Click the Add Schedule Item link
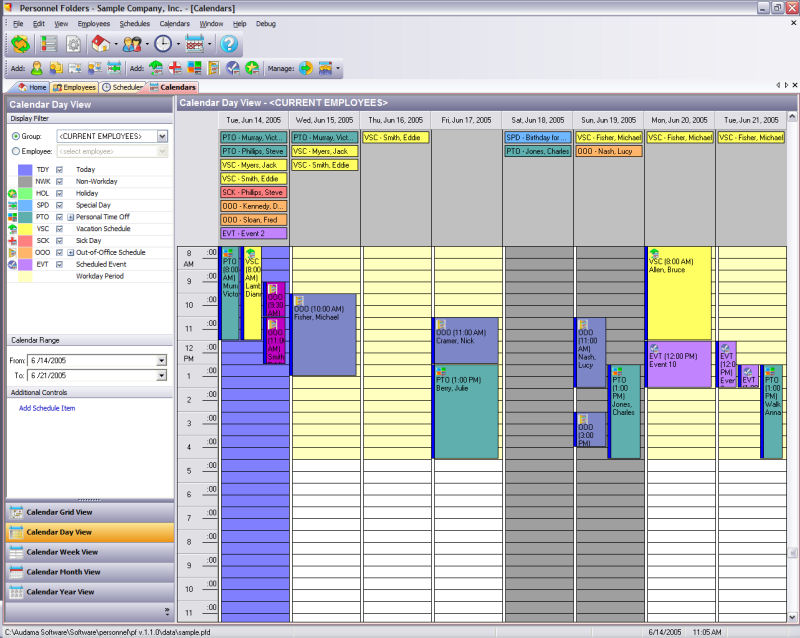The width and height of the screenshot is (800, 638). (x=47, y=408)
